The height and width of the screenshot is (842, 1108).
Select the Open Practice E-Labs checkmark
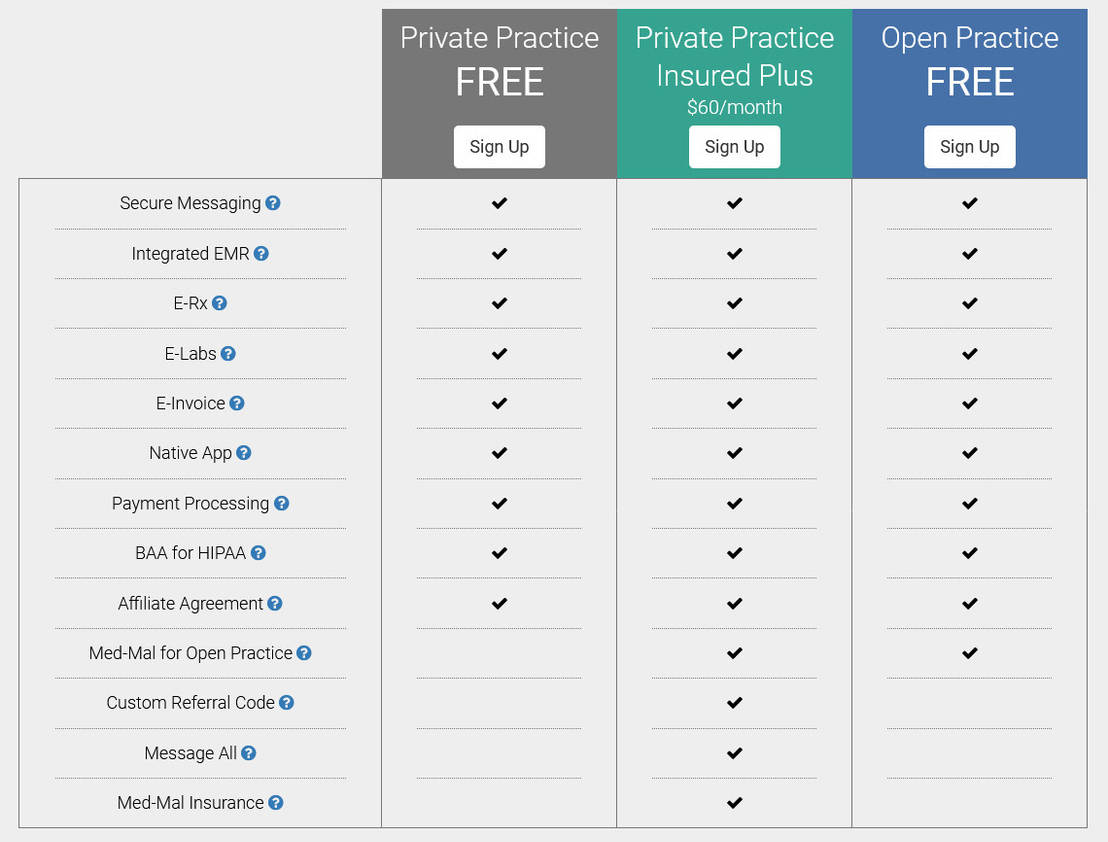969,353
